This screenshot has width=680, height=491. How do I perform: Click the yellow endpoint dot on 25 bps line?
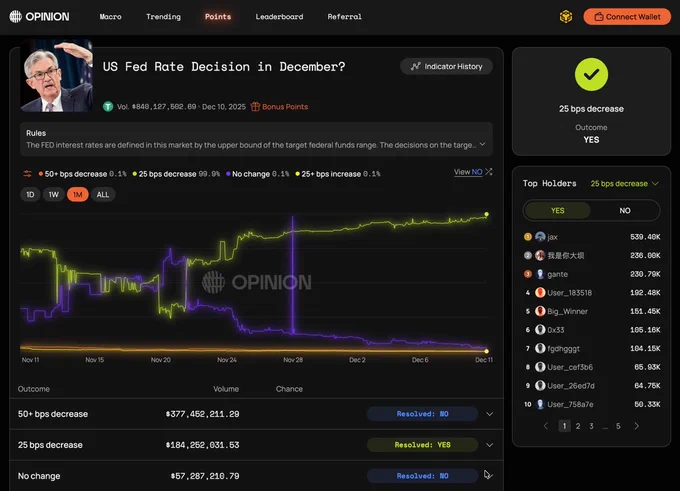coord(487,214)
